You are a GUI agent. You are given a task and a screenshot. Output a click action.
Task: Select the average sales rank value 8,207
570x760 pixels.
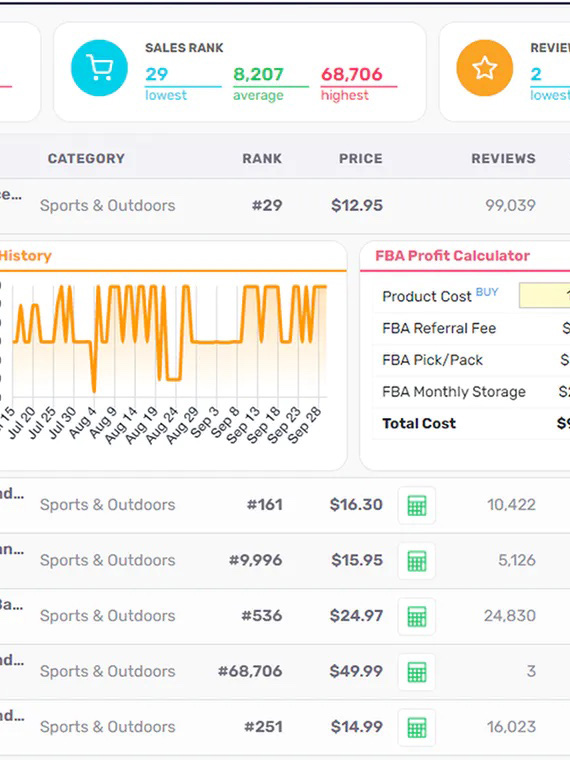[x=258, y=74]
